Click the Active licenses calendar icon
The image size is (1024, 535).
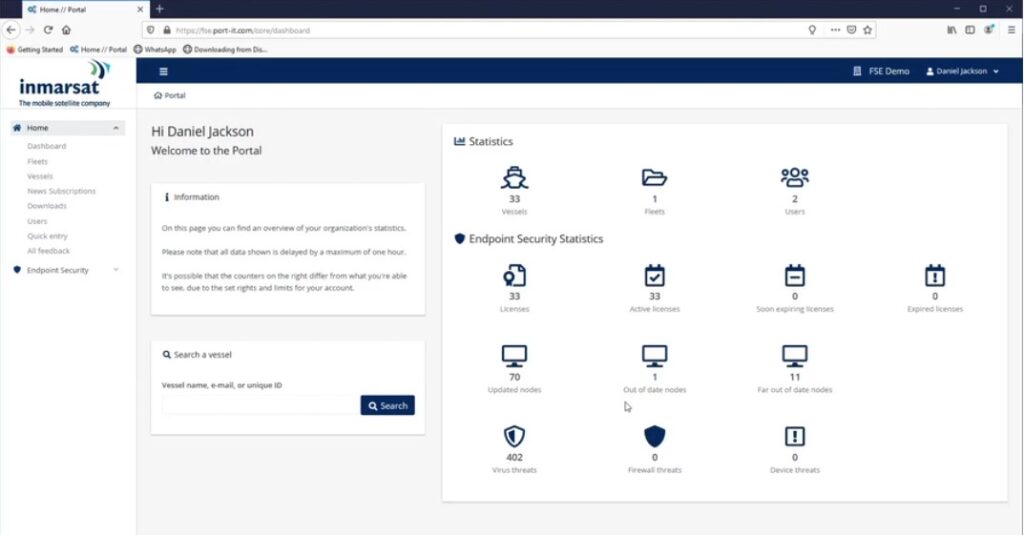click(654, 276)
